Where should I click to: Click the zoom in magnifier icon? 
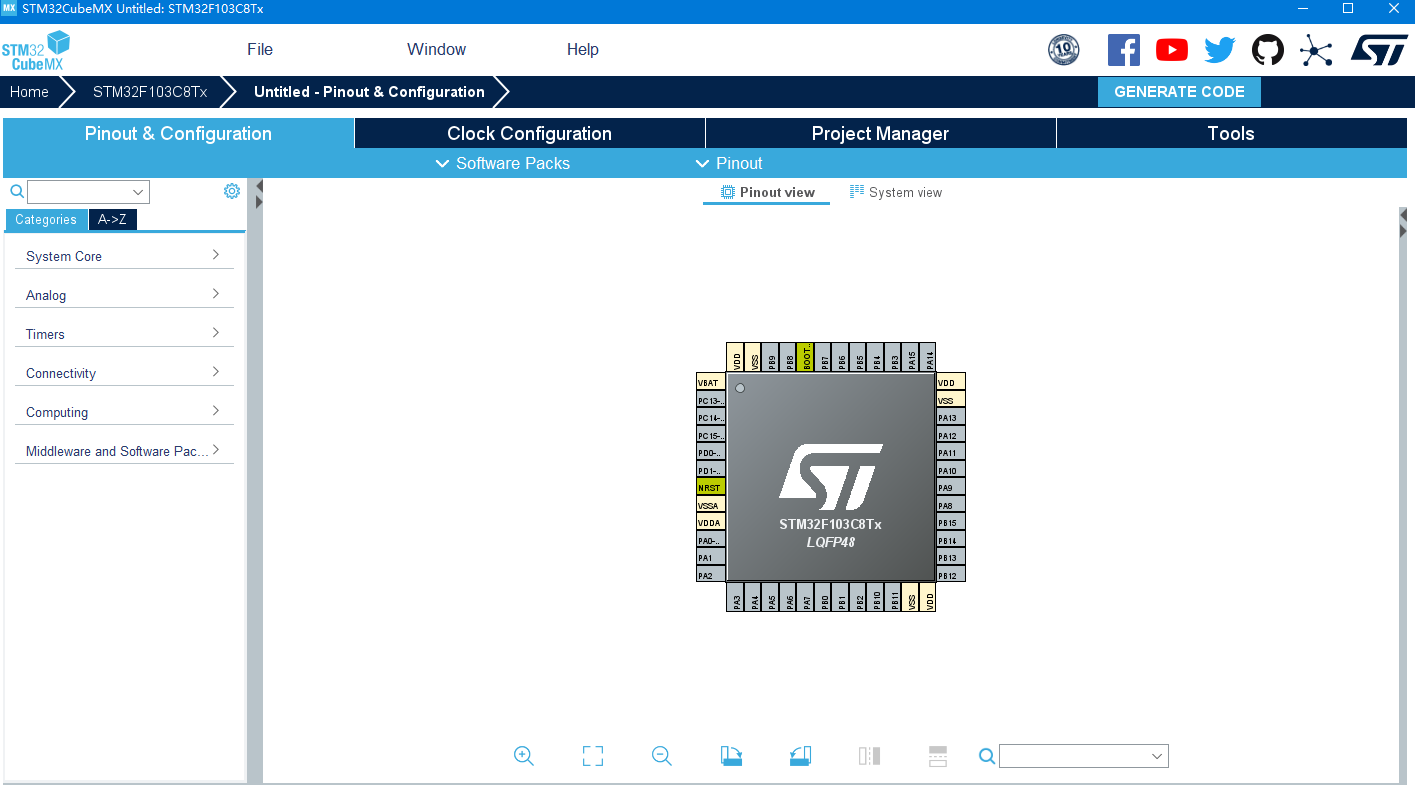click(523, 756)
